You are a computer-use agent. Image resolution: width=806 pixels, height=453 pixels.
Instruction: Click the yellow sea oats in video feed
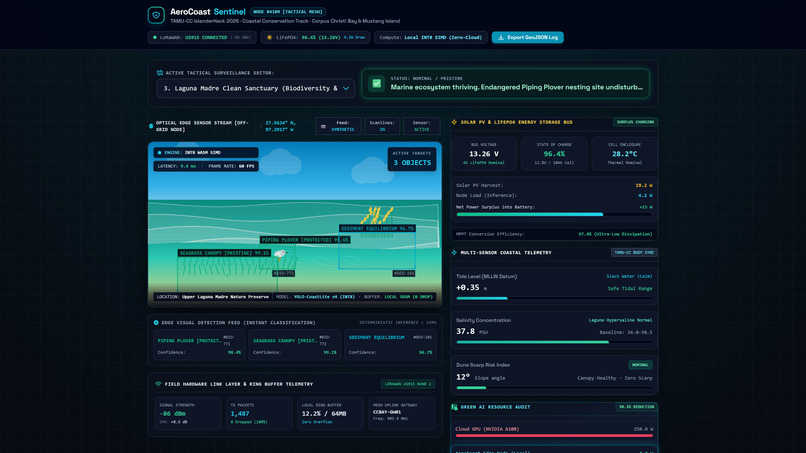tap(377, 215)
